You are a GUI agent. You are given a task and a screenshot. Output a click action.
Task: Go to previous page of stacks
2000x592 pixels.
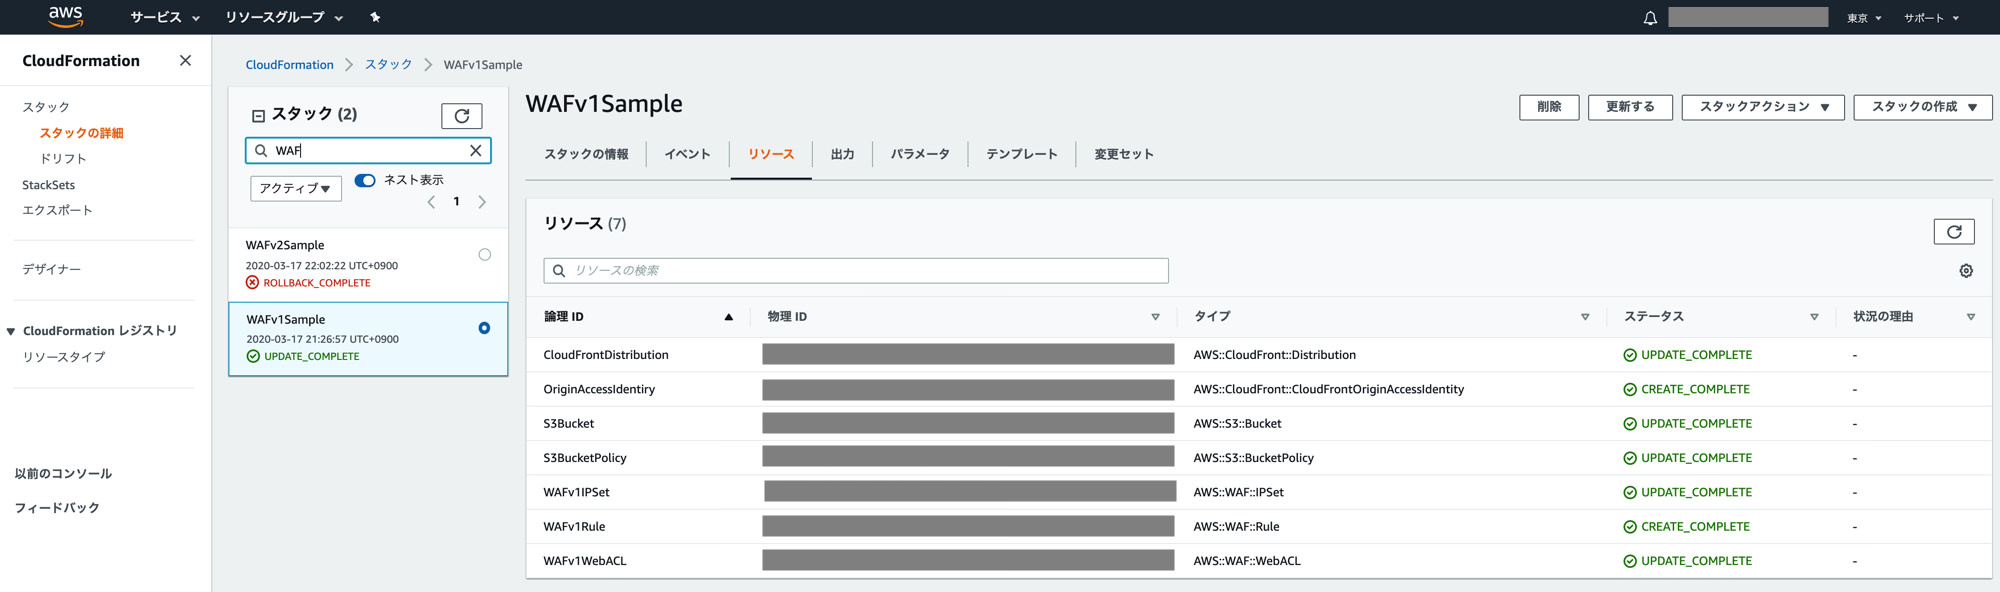click(x=431, y=202)
